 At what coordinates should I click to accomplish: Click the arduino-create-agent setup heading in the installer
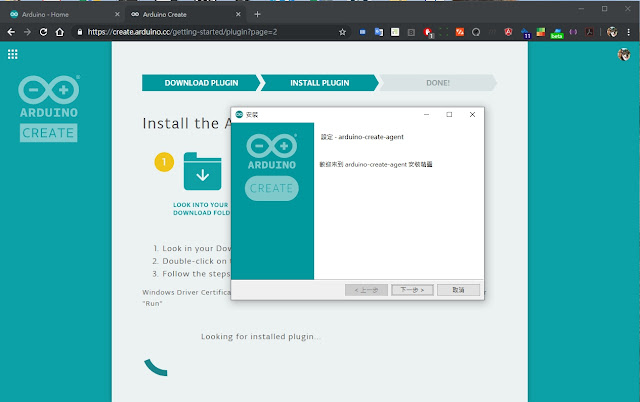[x=362, y=137]
